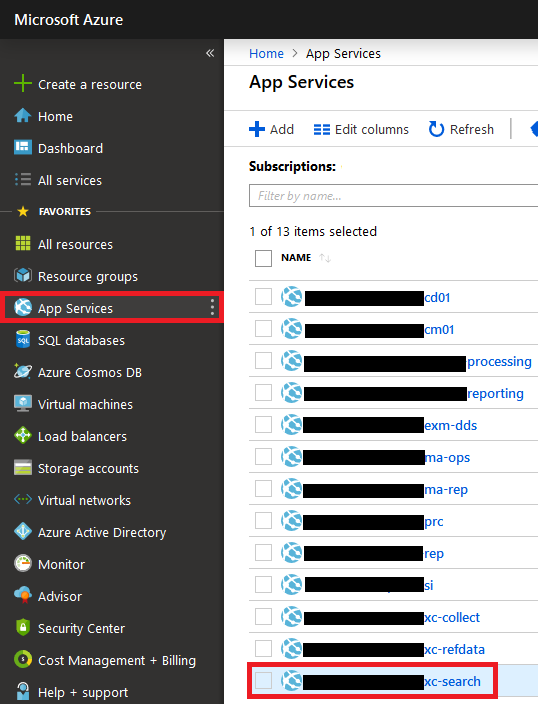Click the Azure Active Directory icon
The width and height of the screenshot is (538, 704).
pyautogui.click(x=22, y=532)
